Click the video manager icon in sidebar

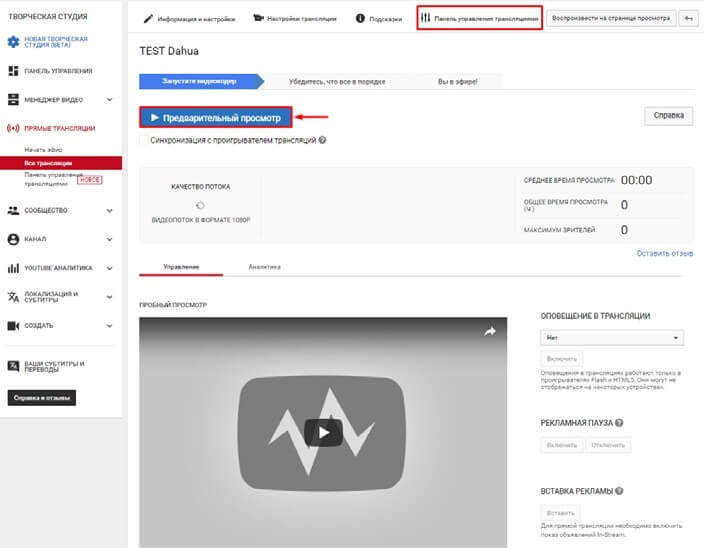[13, 100]
